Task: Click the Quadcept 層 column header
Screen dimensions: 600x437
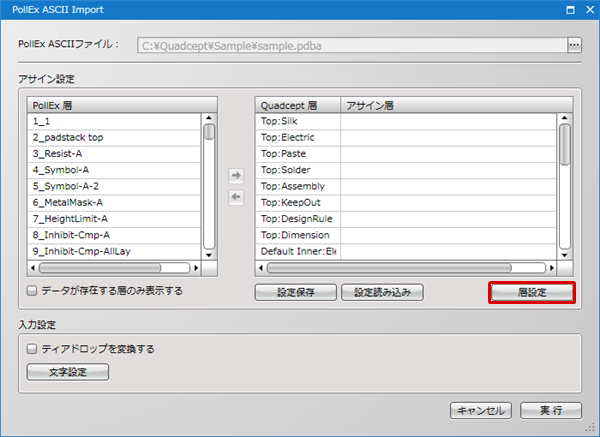Action: tap(298, 105)
